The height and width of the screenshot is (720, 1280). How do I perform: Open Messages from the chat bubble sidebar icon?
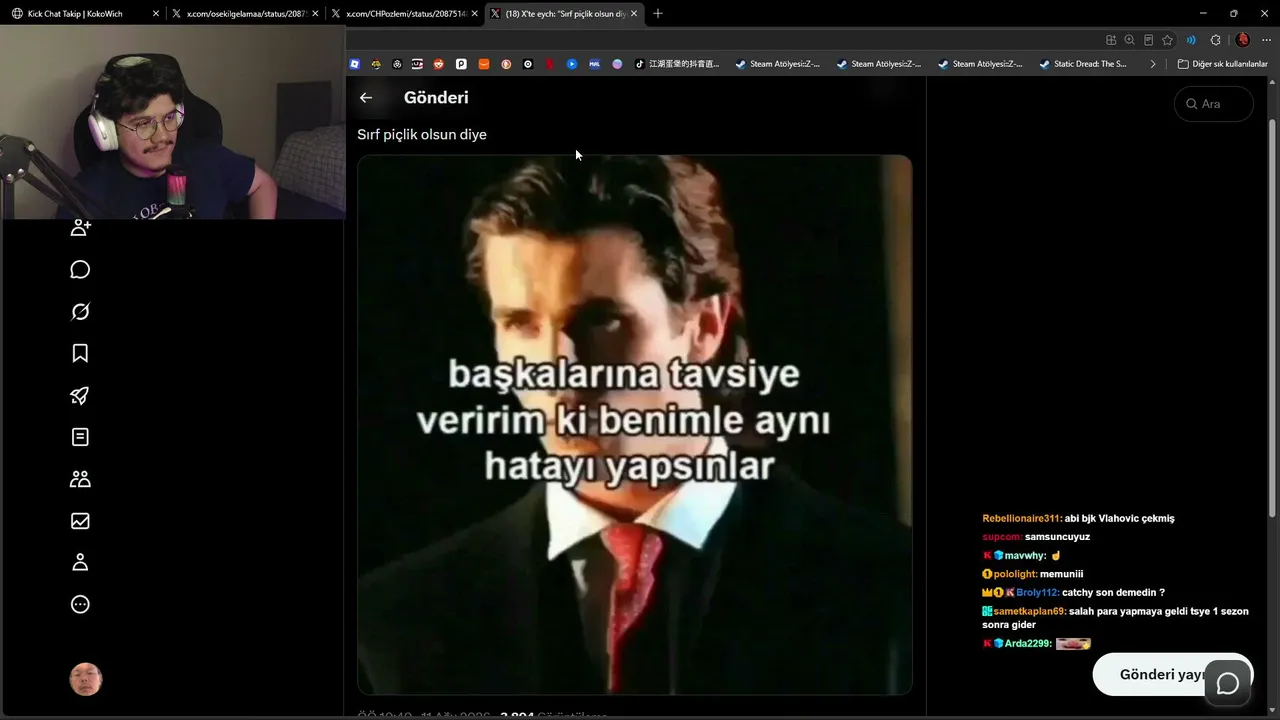(x=81, y=270)
